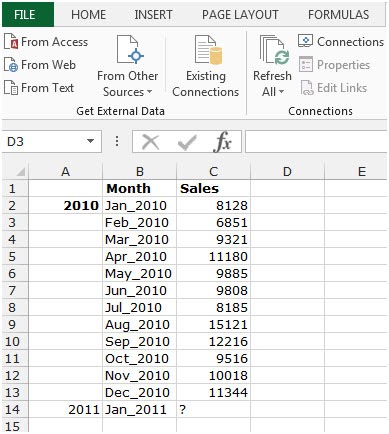This screenshot has width=389, height=434.
Task: Click the From Web data icon
Action: [11, 65]
